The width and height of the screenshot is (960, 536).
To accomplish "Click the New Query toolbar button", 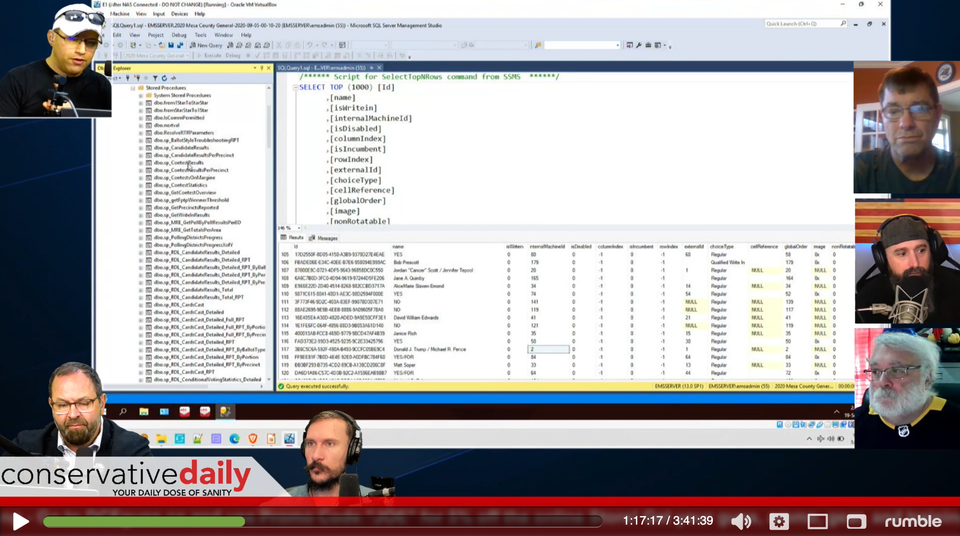I will click(x=206, y=45).
